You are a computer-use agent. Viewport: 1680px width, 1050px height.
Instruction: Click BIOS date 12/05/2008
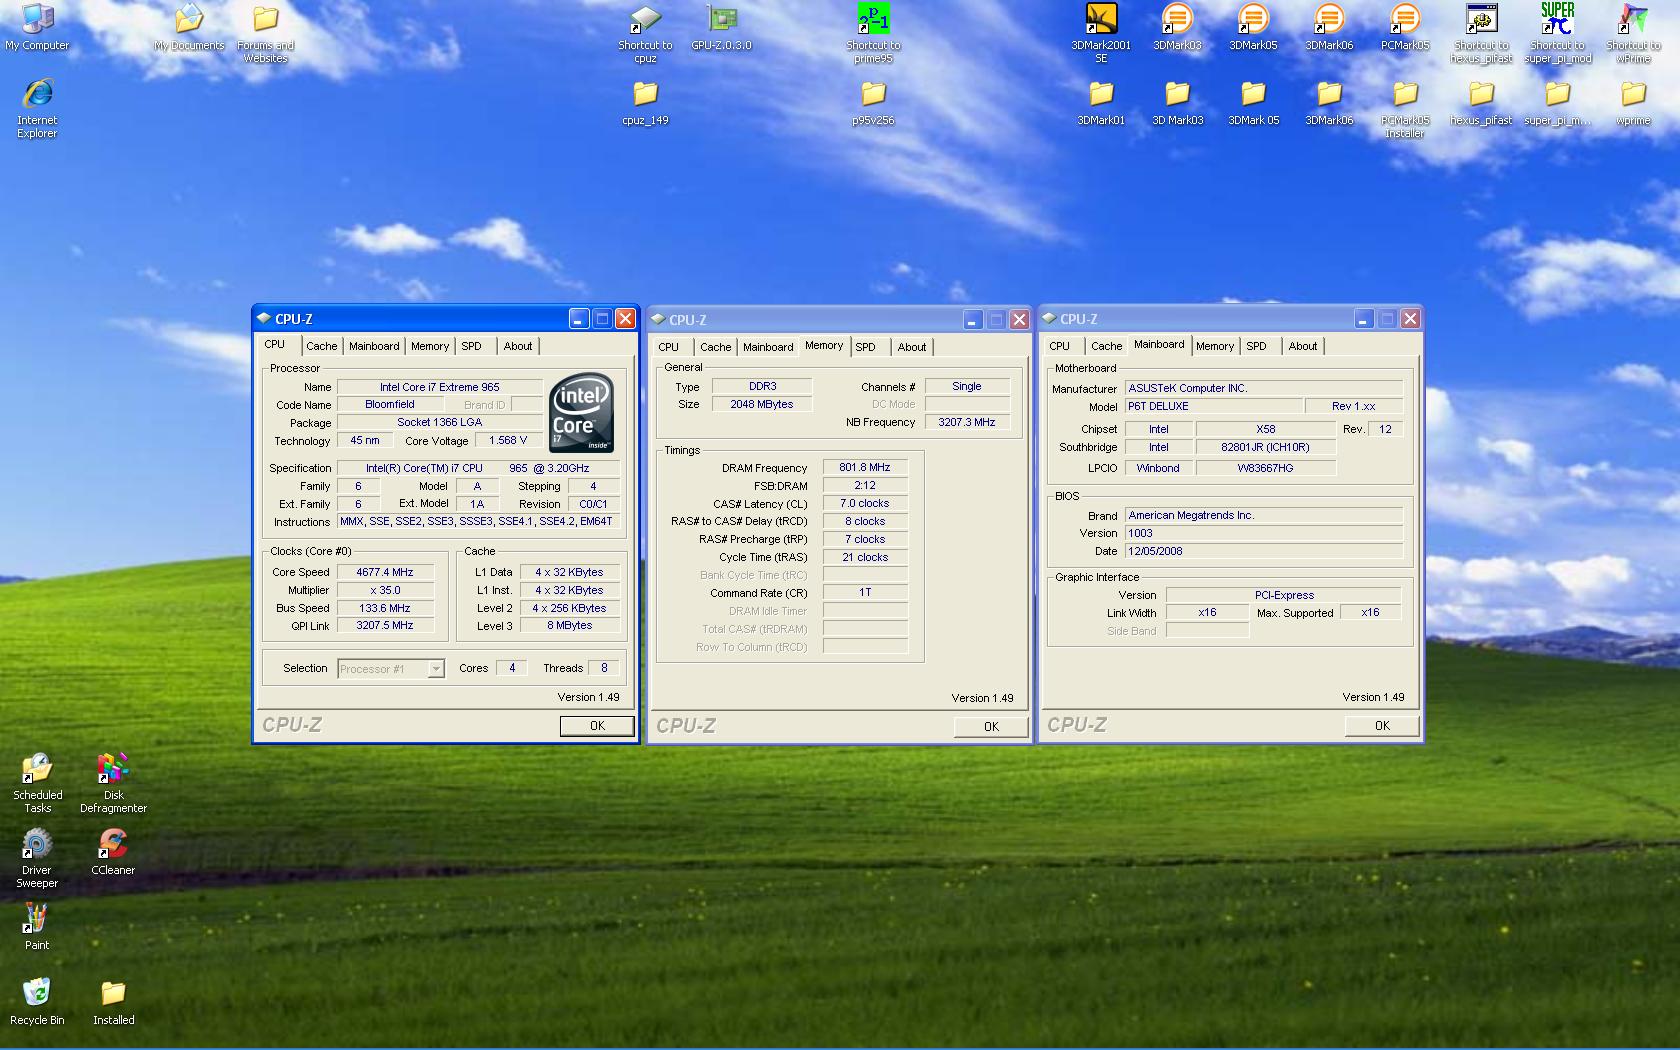pyautogui.click(x=1264, y=551)
